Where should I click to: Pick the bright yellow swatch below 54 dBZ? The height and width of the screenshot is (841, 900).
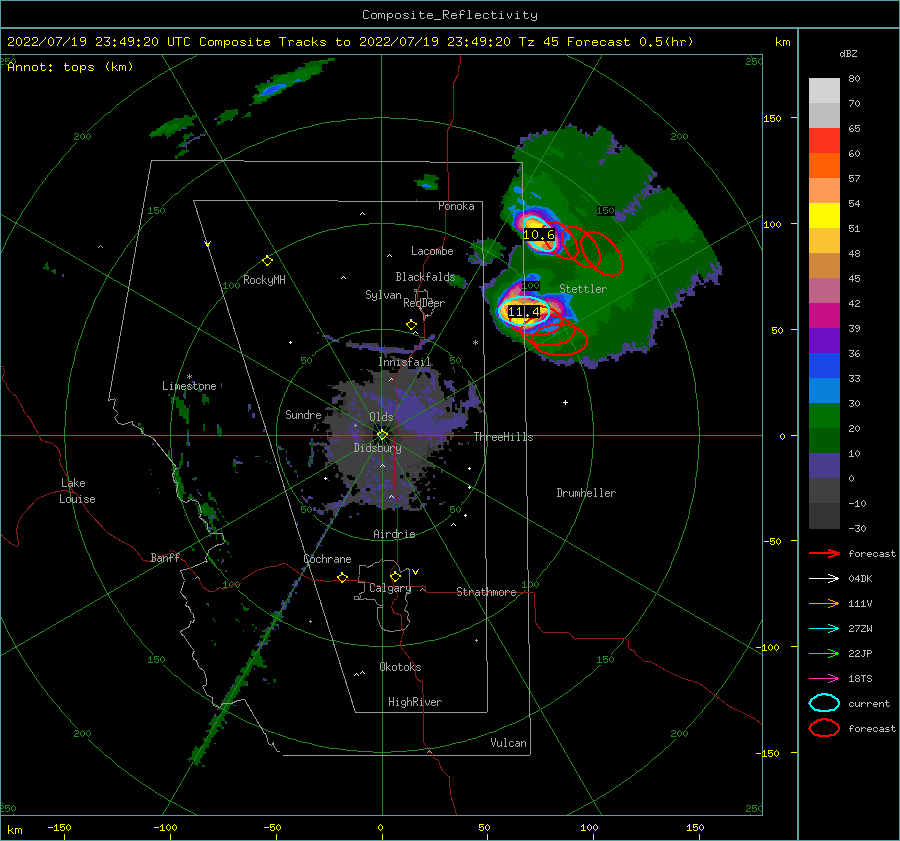pos(824,216)
